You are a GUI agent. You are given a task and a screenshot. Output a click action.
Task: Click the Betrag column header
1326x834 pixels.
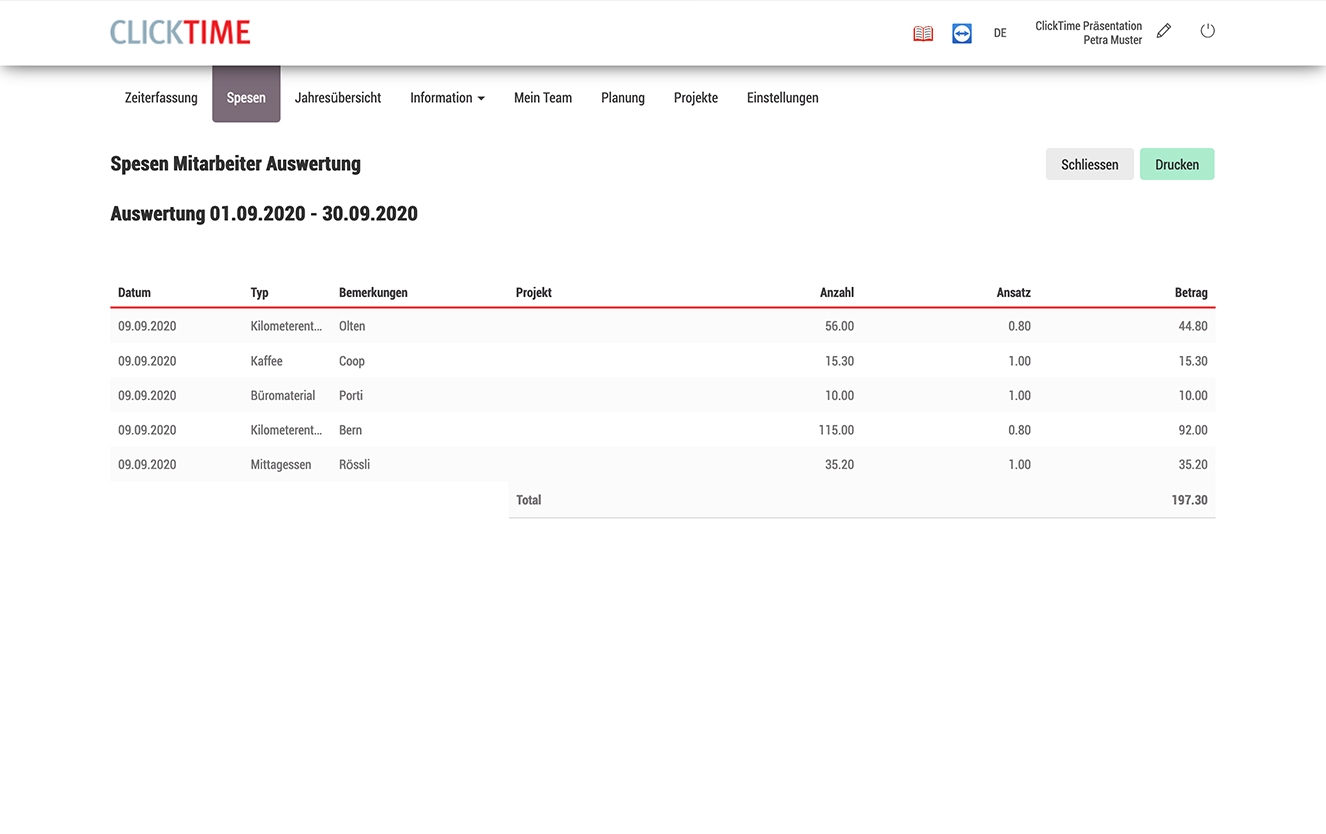point(1191,293)
